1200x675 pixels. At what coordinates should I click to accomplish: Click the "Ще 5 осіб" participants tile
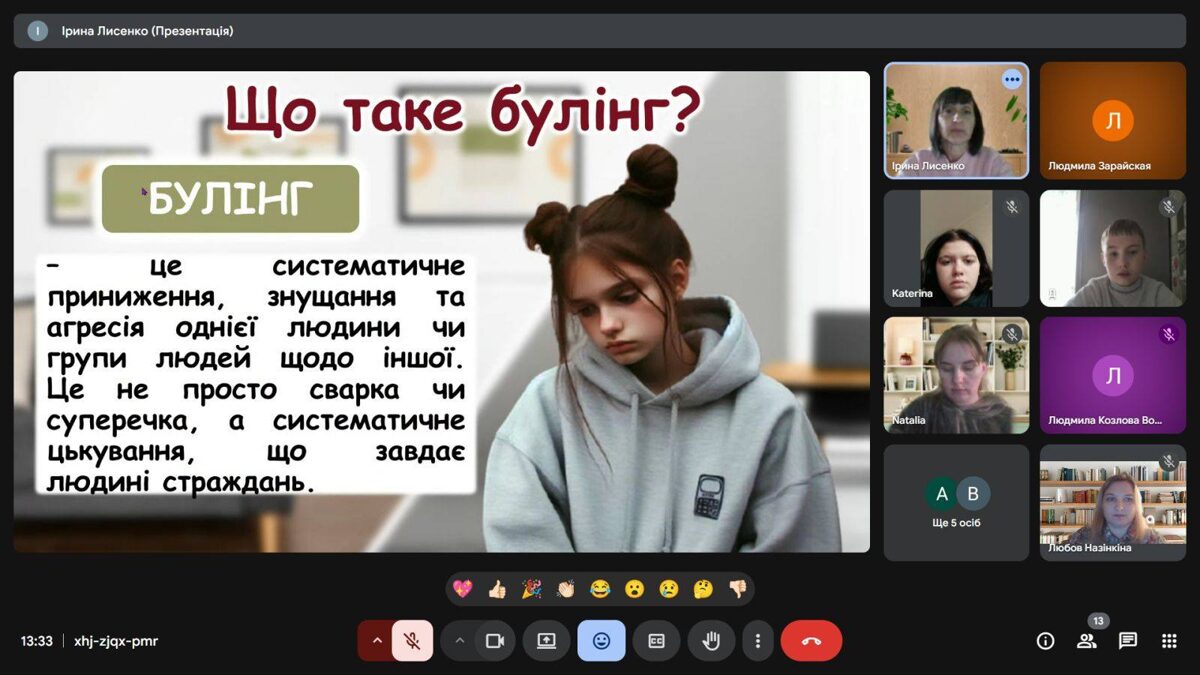pos(956,502)
